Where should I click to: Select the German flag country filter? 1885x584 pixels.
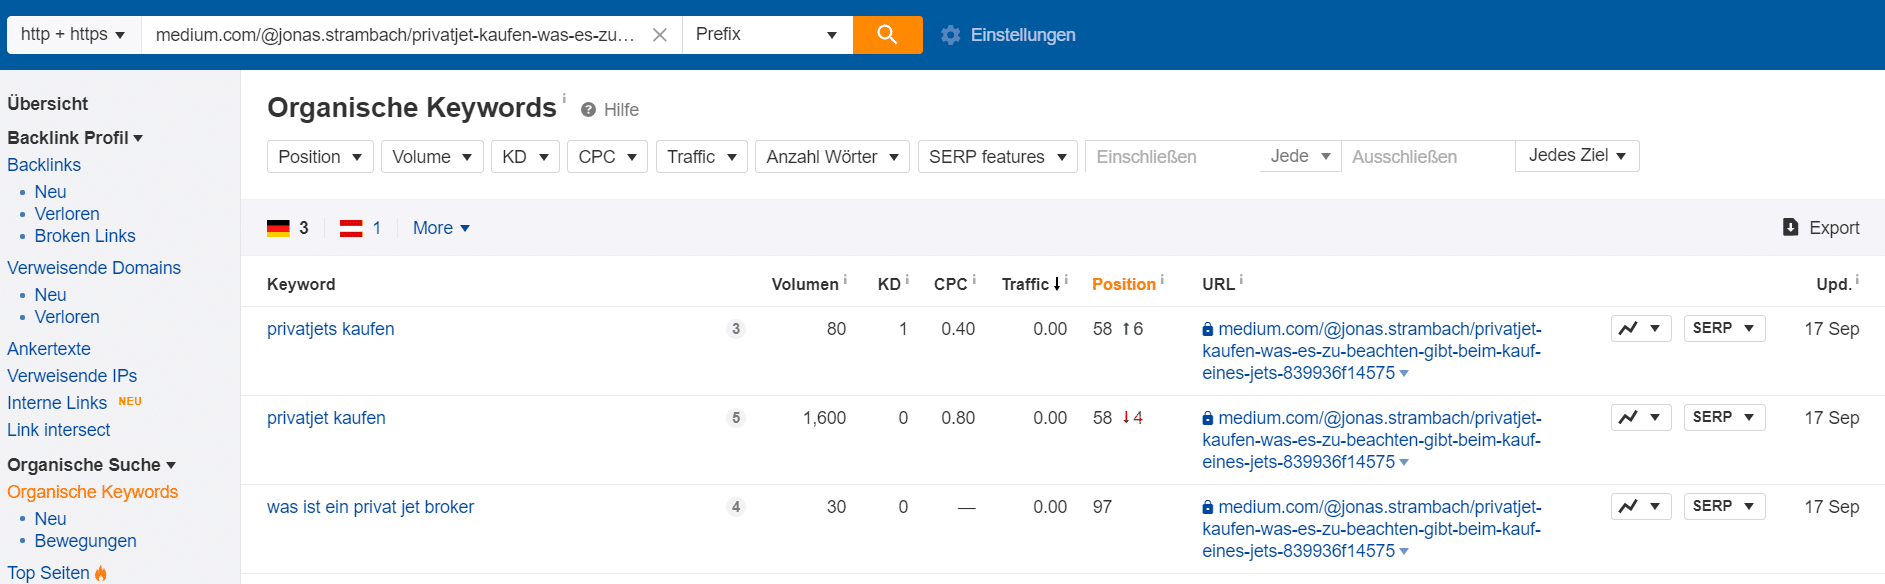coord(278,228)
